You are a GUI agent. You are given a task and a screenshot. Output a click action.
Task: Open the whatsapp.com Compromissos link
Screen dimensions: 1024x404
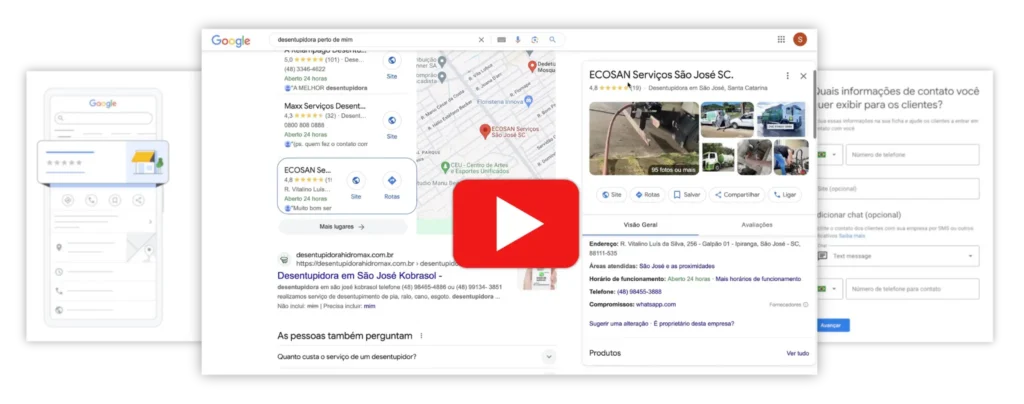coord(656,304)
